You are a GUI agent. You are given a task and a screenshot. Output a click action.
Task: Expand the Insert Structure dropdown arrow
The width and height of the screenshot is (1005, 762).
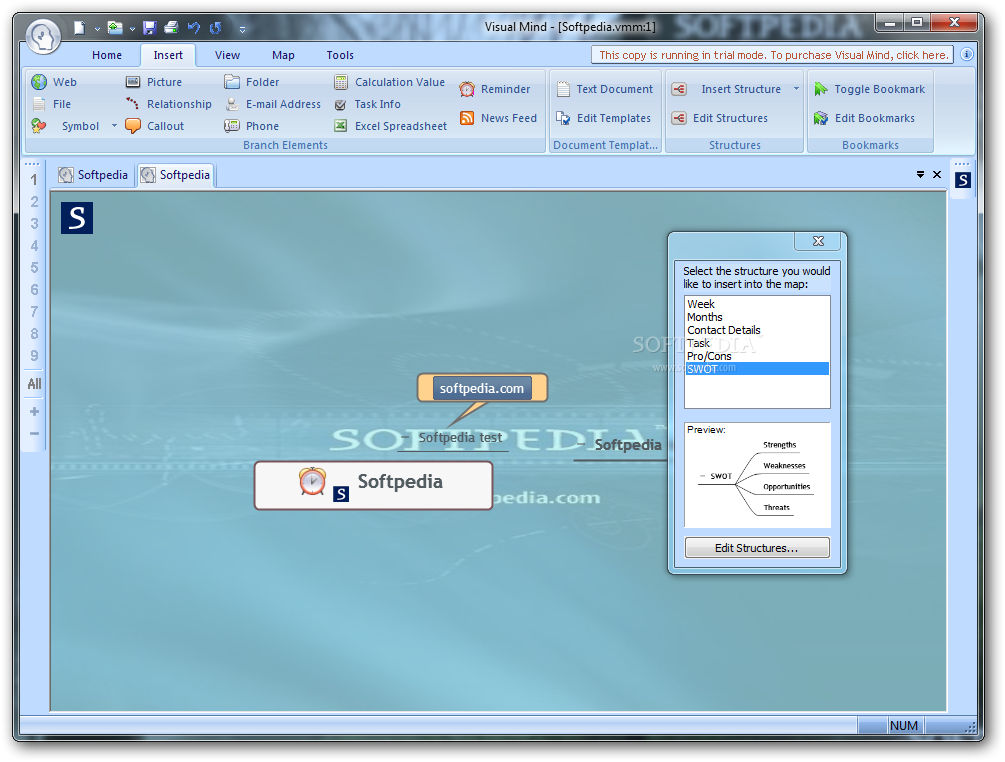796,89
